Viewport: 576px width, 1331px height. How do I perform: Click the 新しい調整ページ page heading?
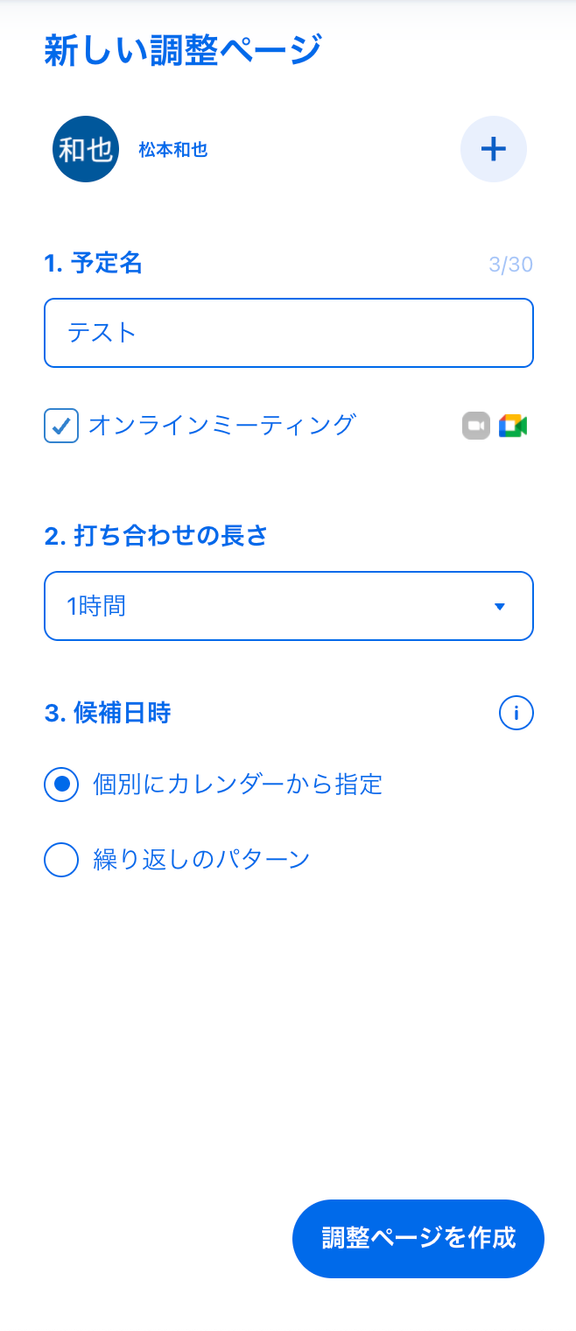pyautogui.click(x=183, y=49)
